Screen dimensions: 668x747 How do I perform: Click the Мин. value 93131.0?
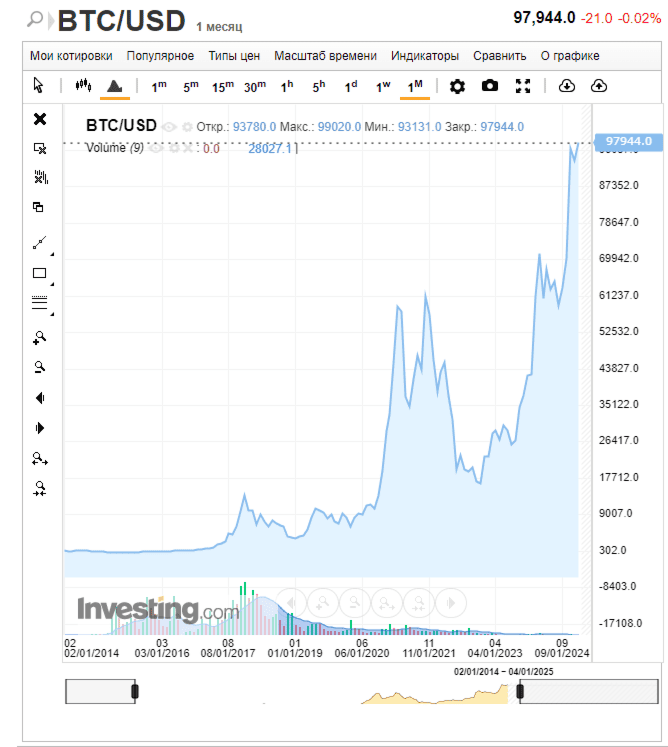(419, 127)
